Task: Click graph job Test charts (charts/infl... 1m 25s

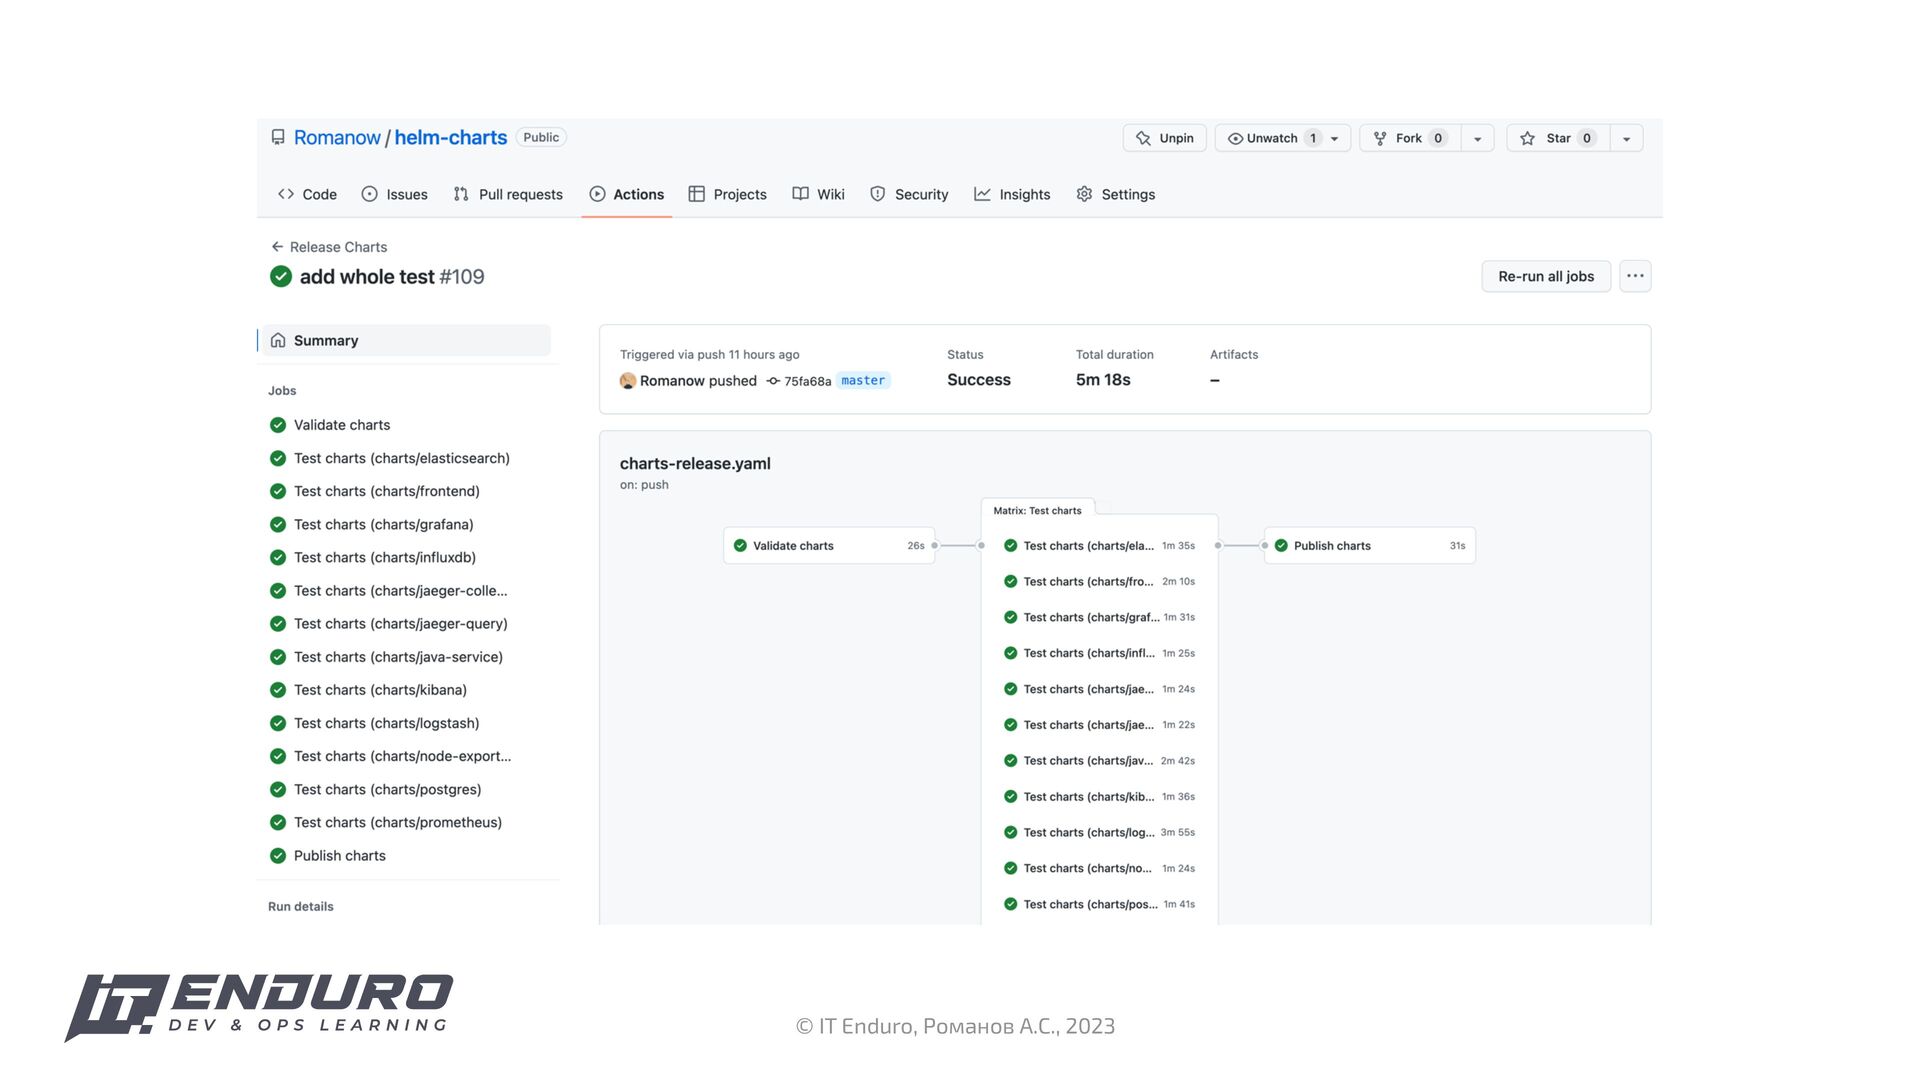Action: click(1099, 653)
